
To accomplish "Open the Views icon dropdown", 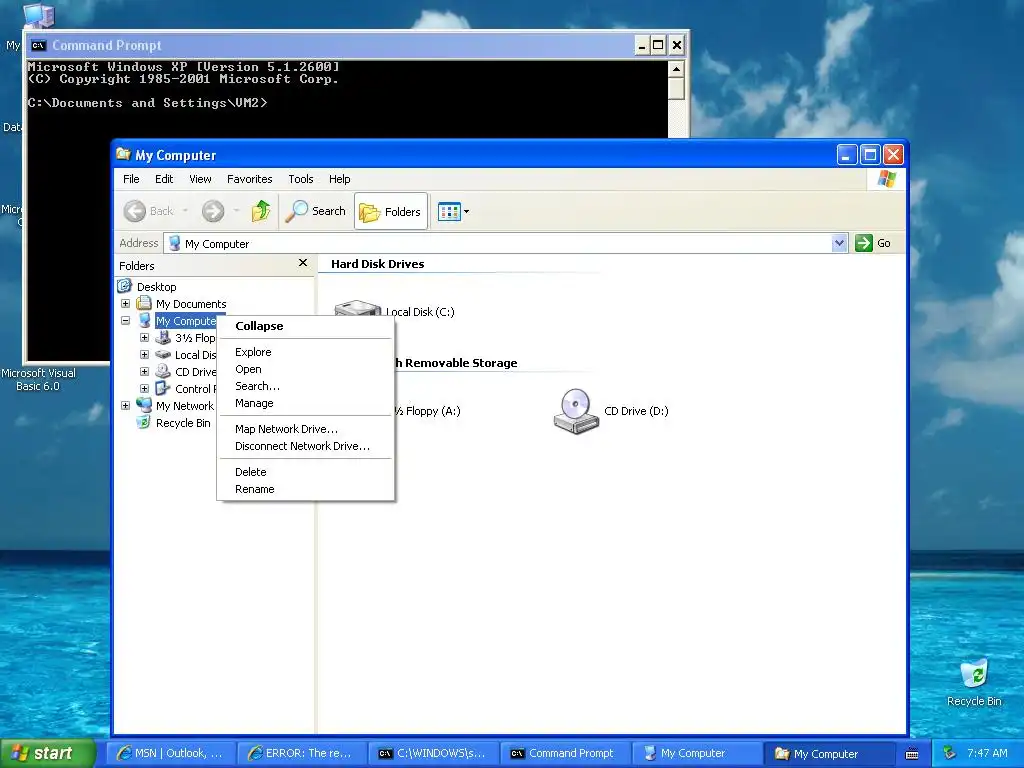I will [453, 212].
